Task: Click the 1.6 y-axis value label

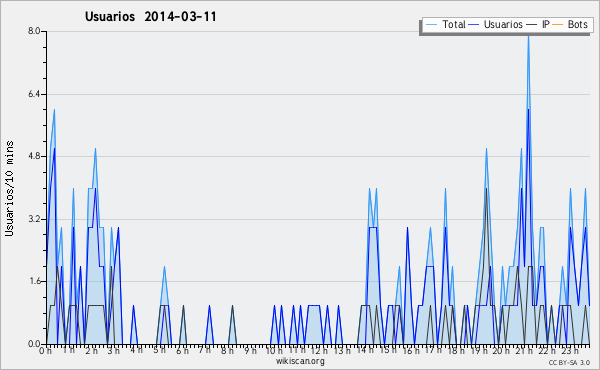Action: (x=34, y=281)
